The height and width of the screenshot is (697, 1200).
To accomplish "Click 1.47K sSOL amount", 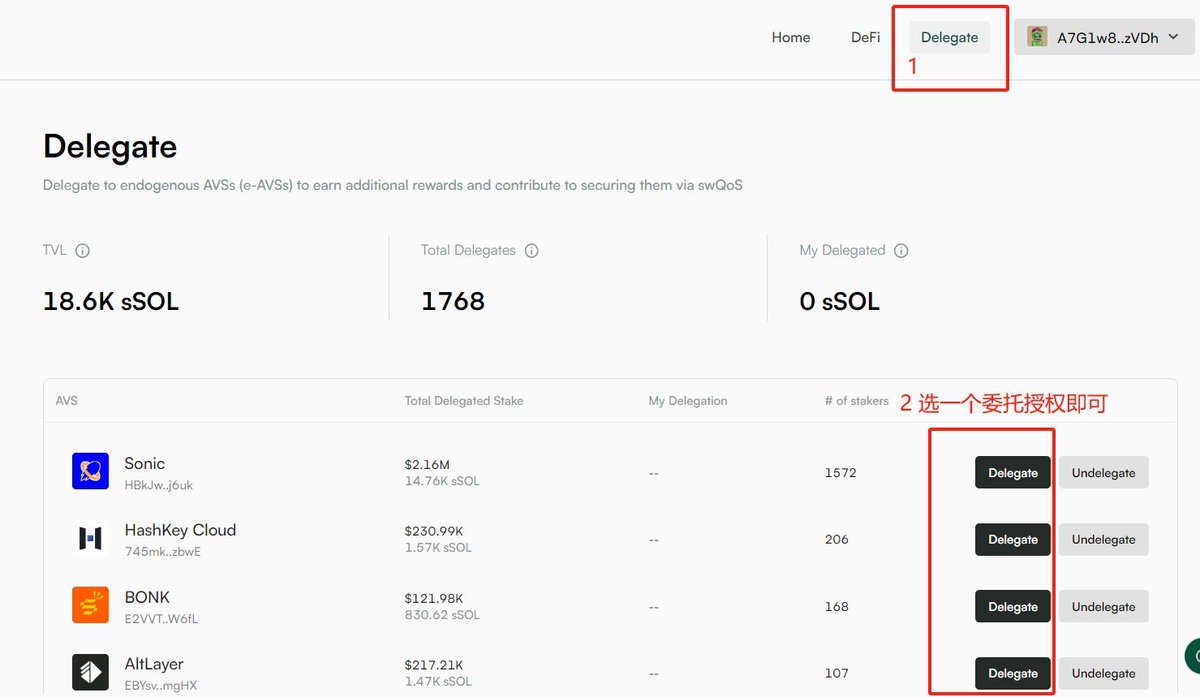I will coord(438,682).
